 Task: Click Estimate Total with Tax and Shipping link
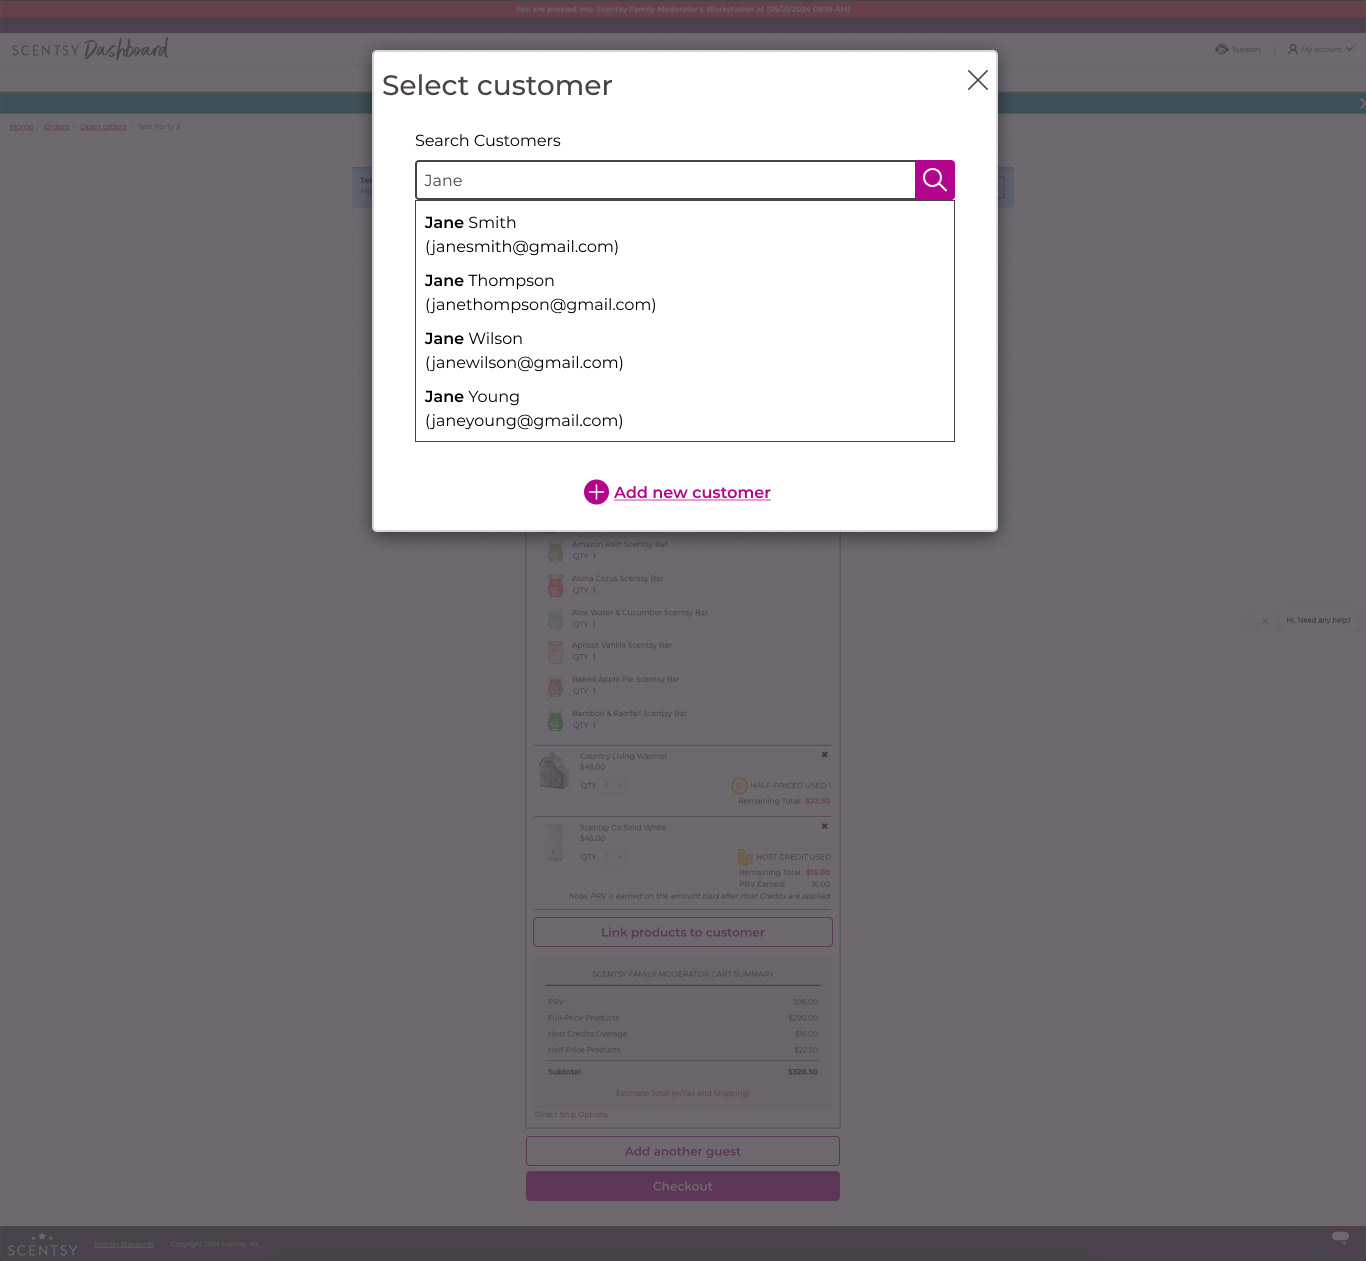[x=682, y=1093]
